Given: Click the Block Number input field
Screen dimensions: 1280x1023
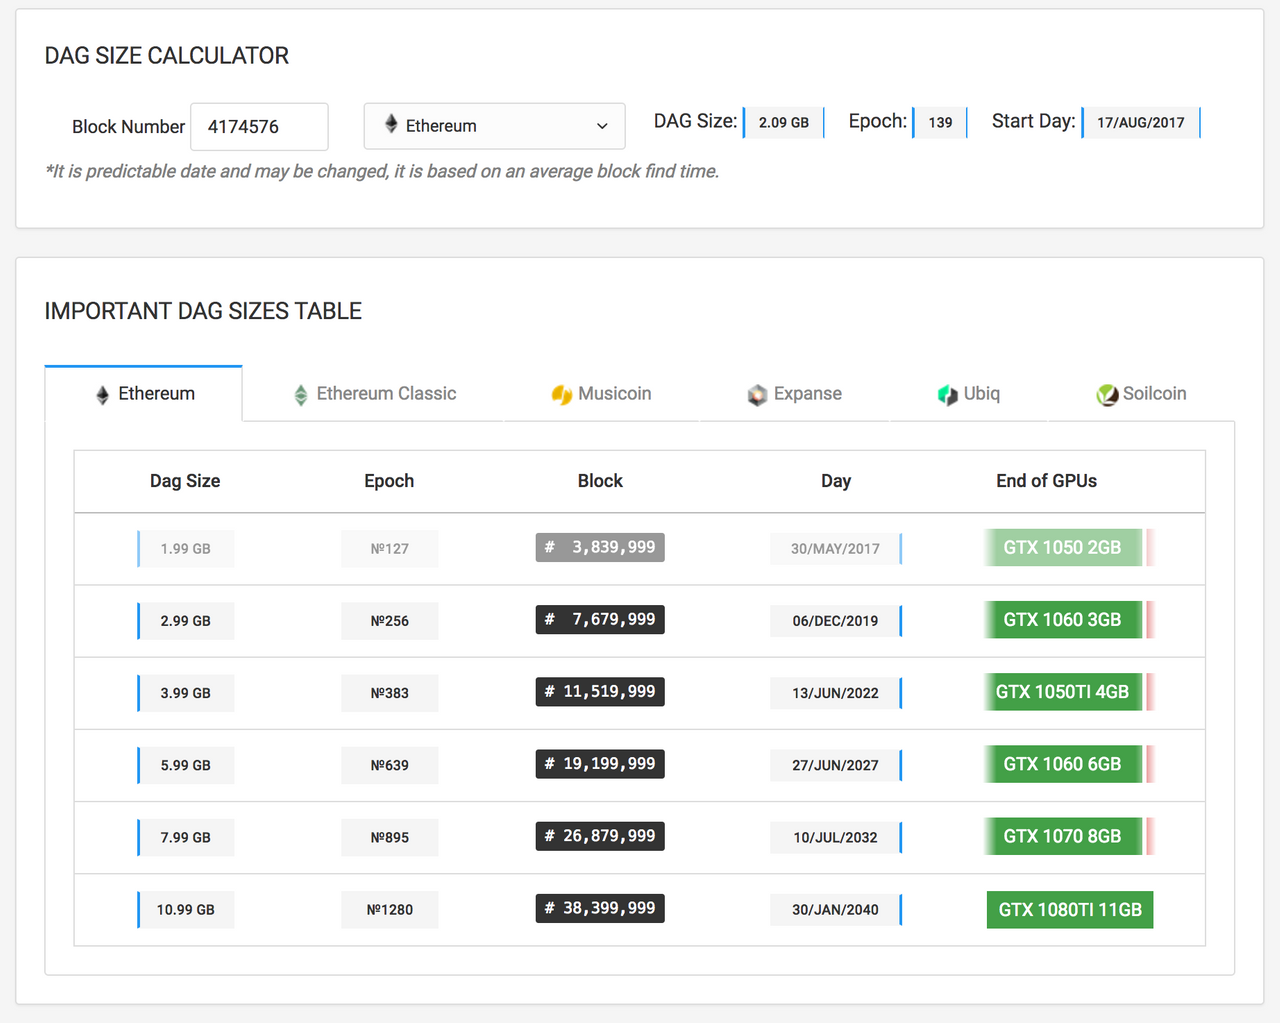Looking at the screenshot, I should (x=259, y=127).
